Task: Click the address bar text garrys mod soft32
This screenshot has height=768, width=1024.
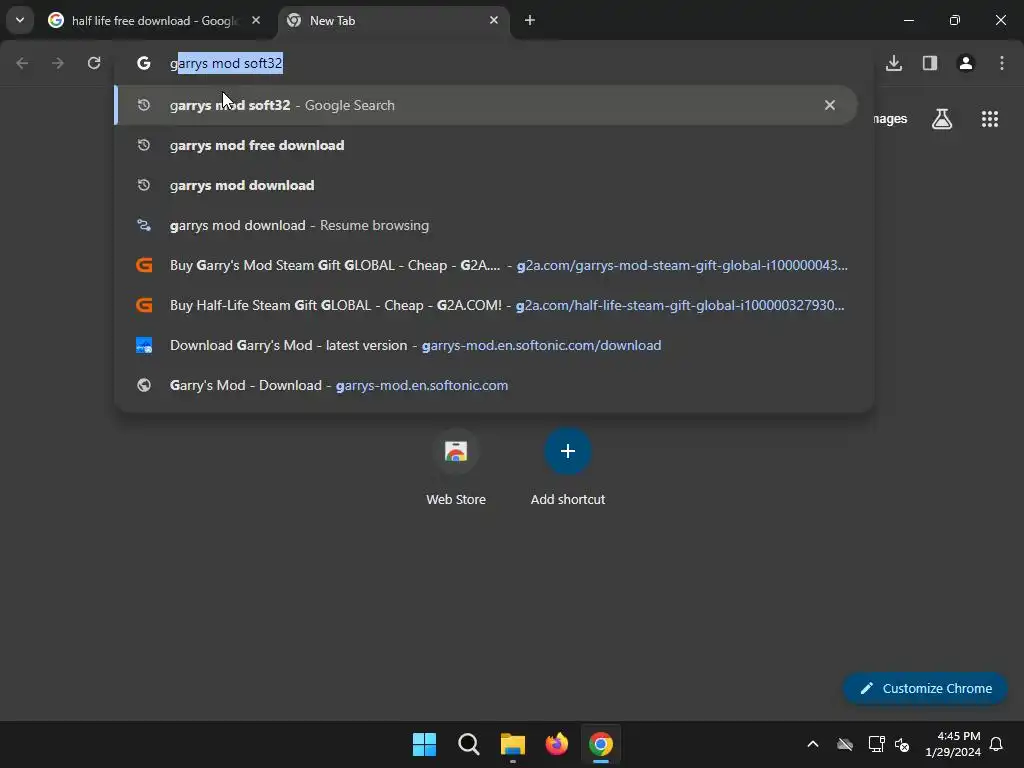Action: pyautogui.click(x=226, y=63)
